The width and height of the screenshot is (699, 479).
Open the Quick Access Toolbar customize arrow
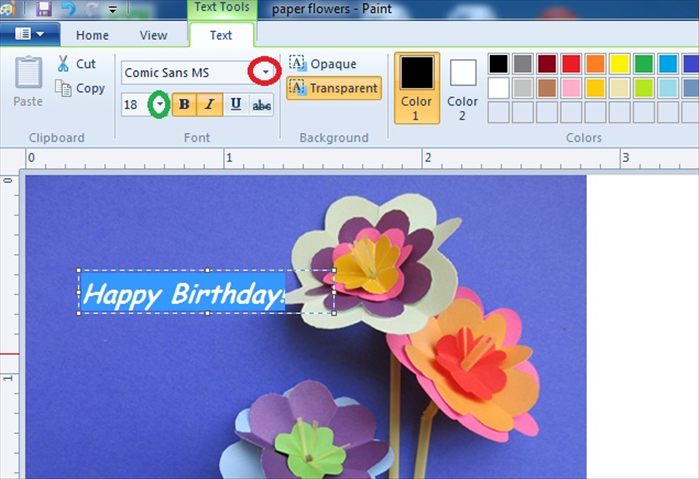tap(113, 9)
